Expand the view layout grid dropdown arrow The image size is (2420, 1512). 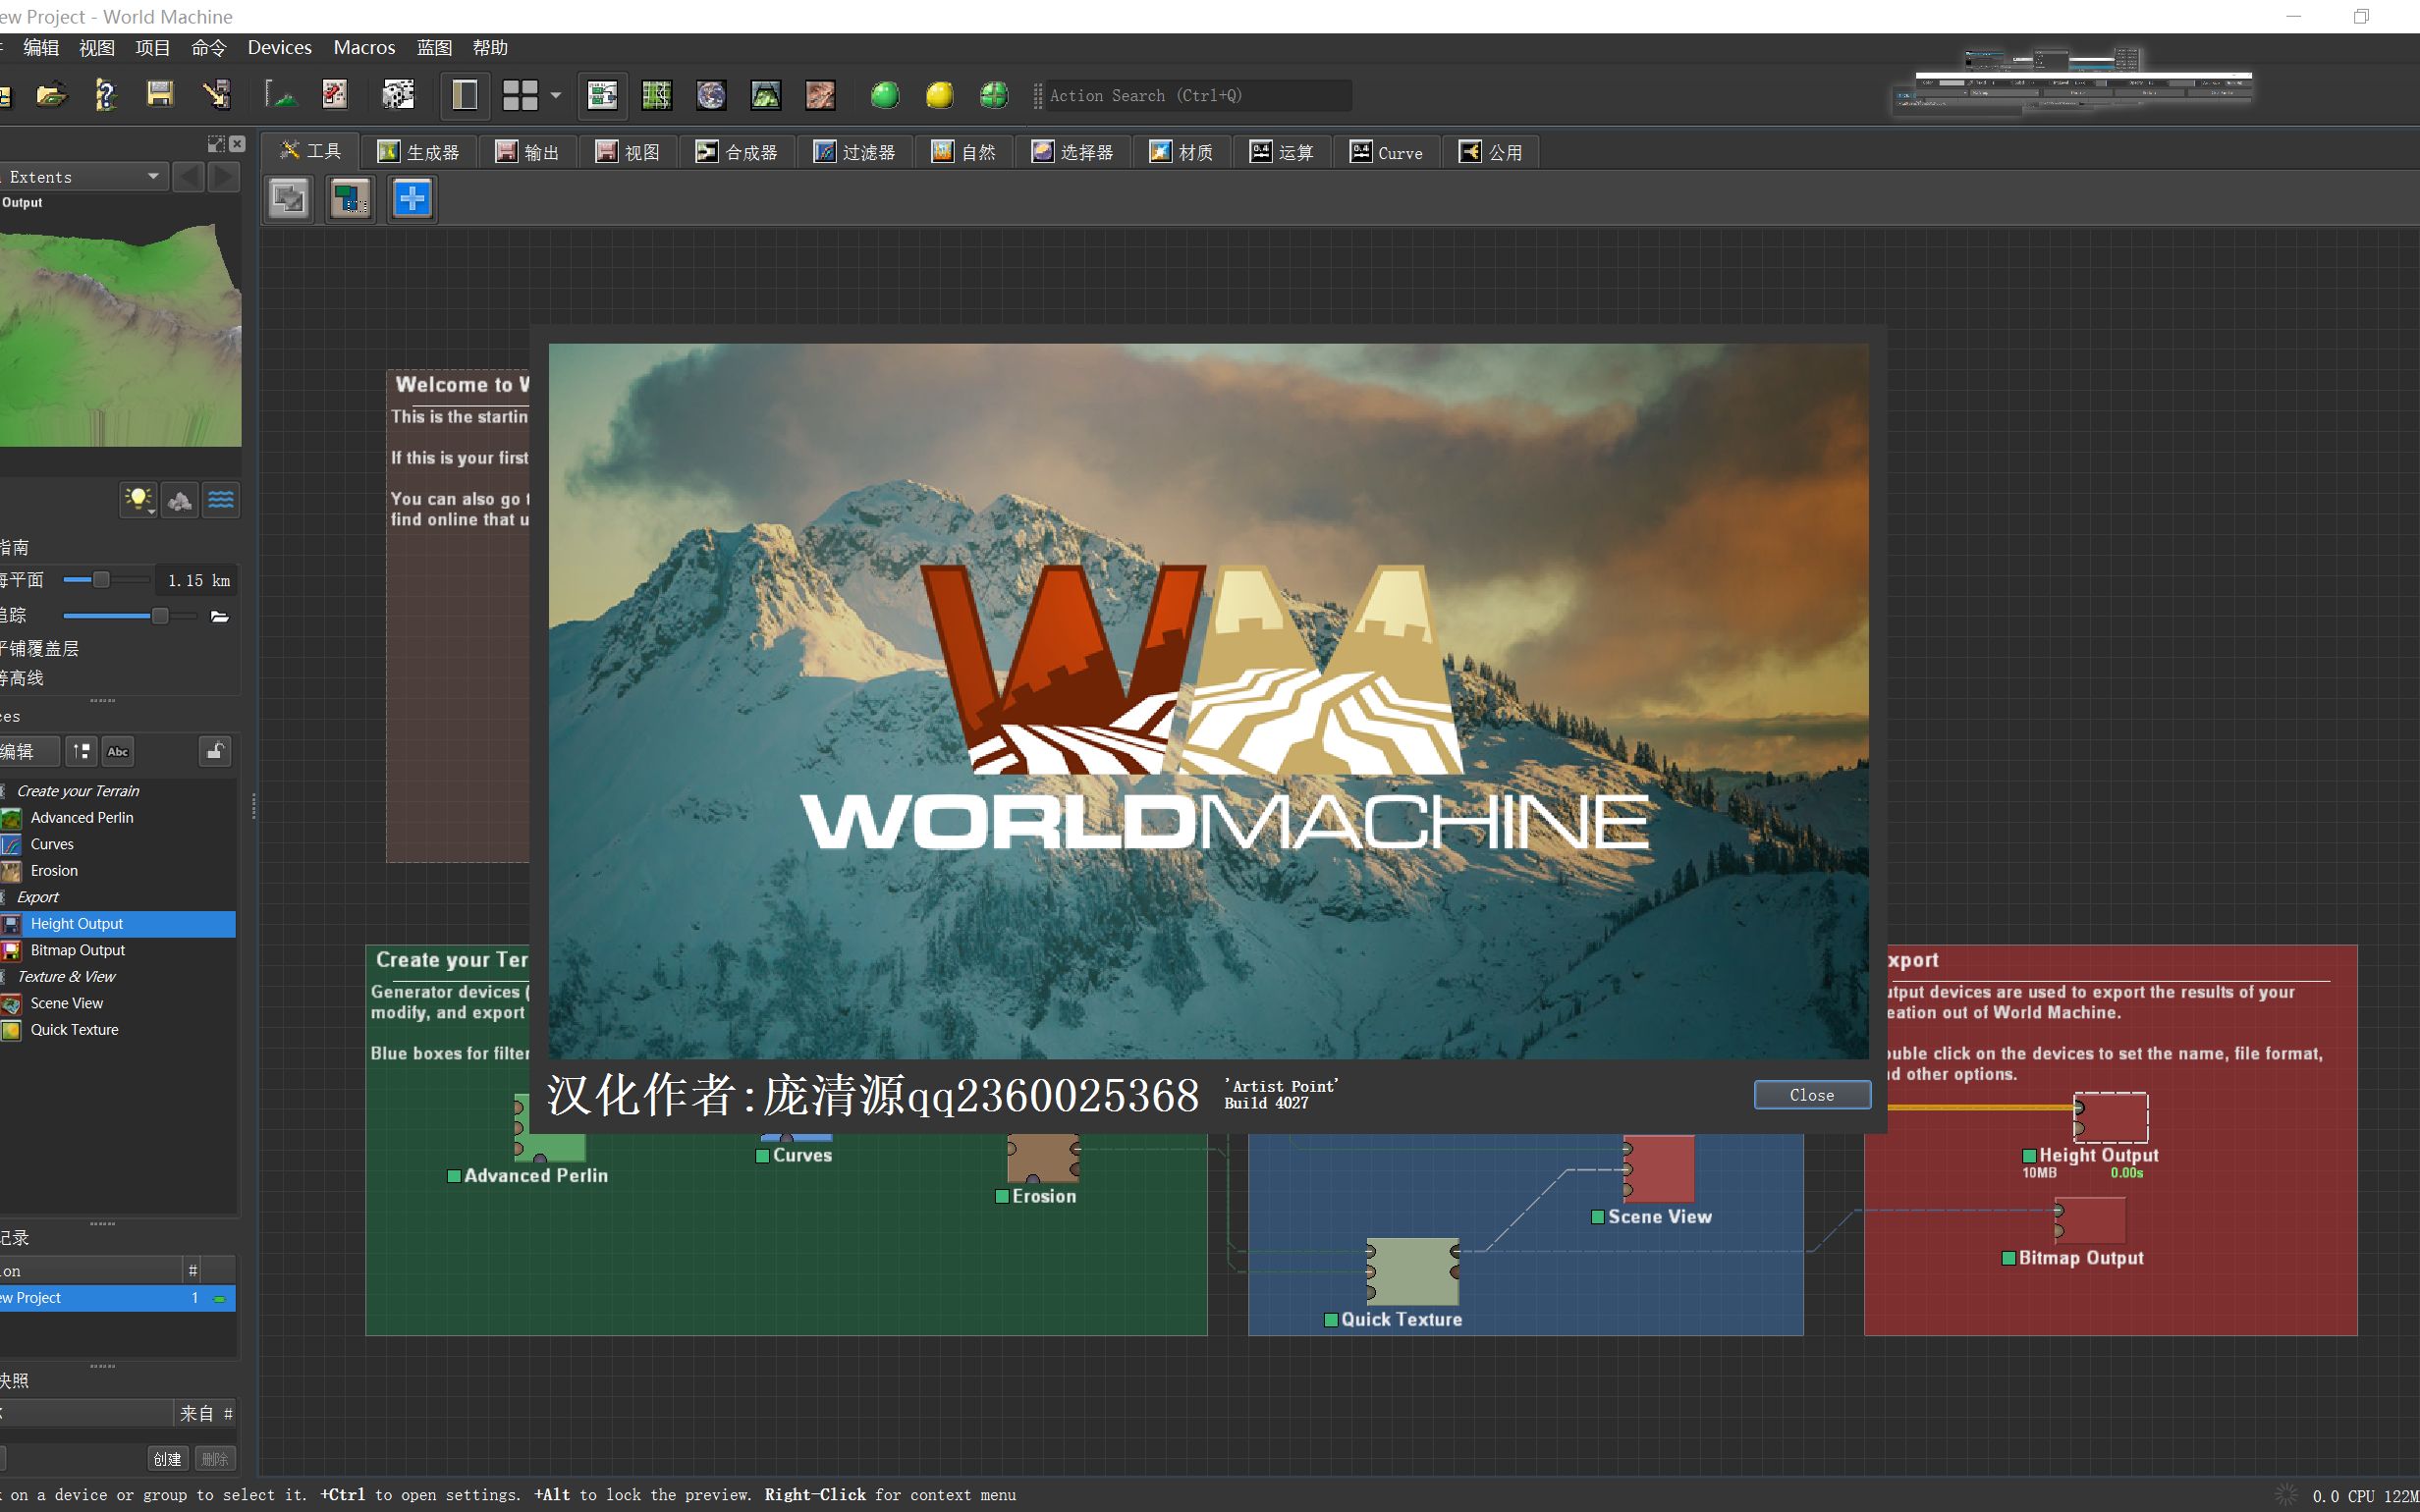tap(556, 95)
